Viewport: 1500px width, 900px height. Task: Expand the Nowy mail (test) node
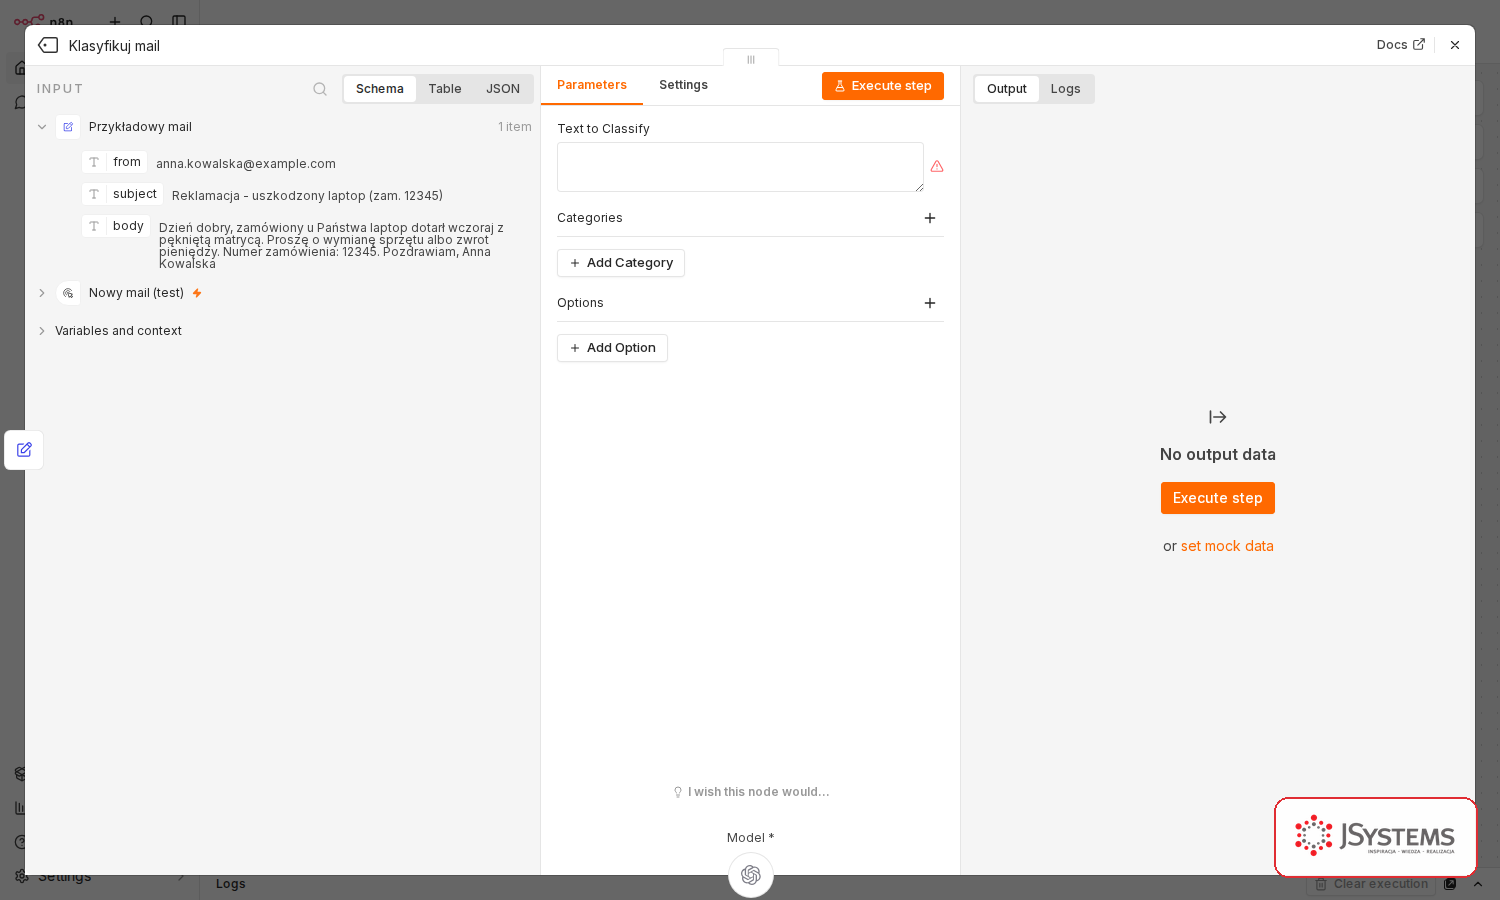pyautogui.click(x=42, y=293)
